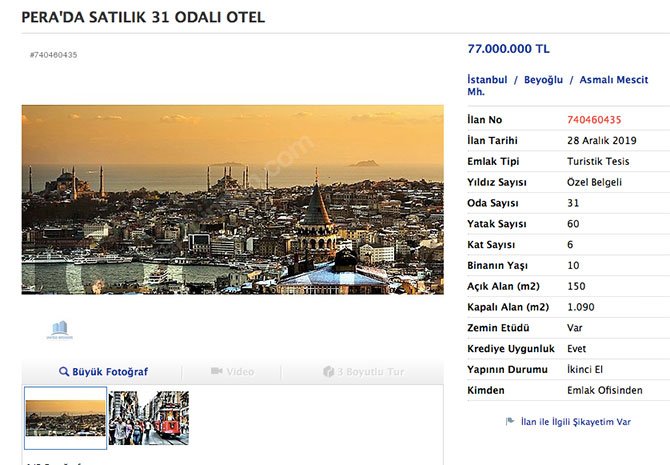
Task: Click İlan ile İlgili Şikayetim Var link
Action: tap(576, 422)
